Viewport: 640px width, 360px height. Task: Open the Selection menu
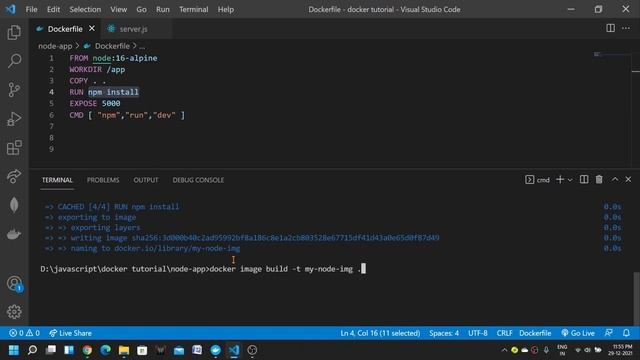point(85,9)
